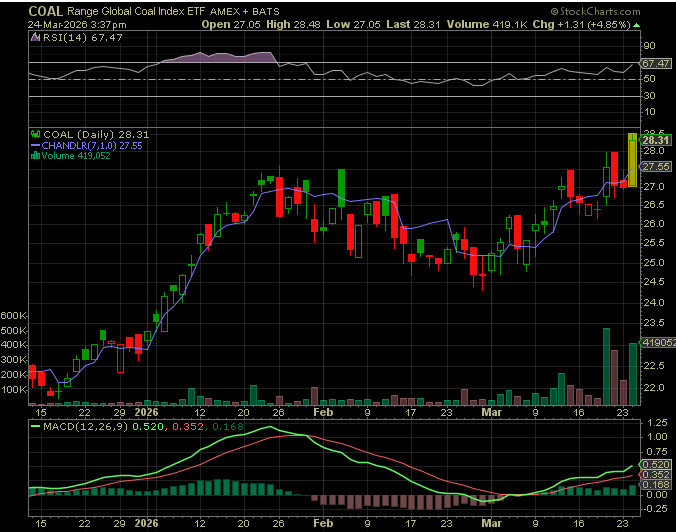Click the AMEX + BATS exchange label
Image resolution: width=676 pixels, height=532 pixels.
(x=245, y=12)
